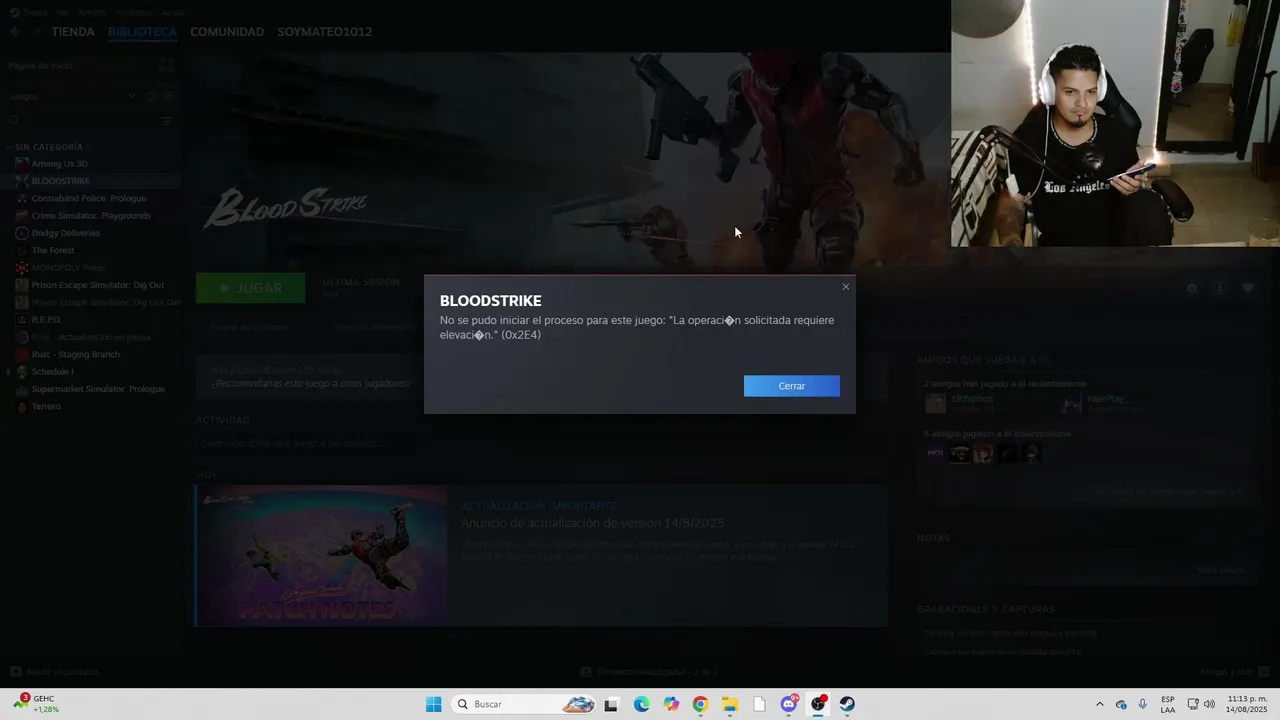The height and width of the screenshot is (720, 1280).
Task: Click the recent activity clock icon in sidebar
Action: [x=152, y=96]
